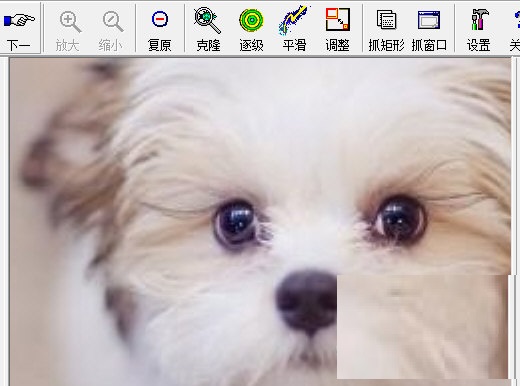Capture a rectangle with 抓矩形
520x386 pixels.
coord(386,29)
